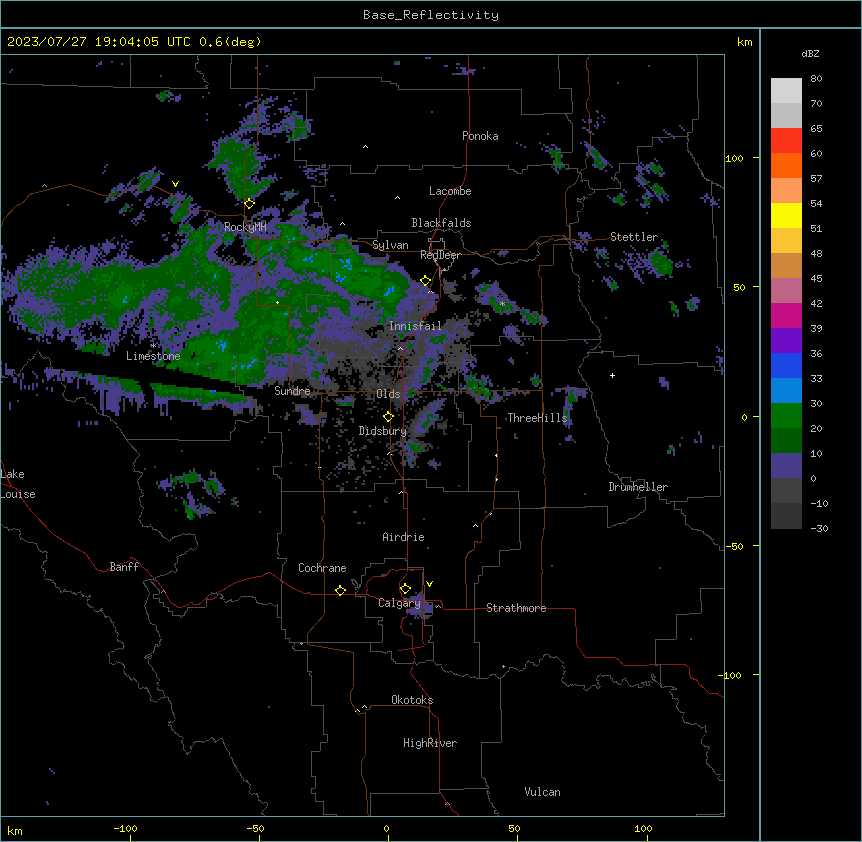Click the yellow diamond marker beside RockyMH
Viewport: 862px width, 842px height.
(249, 203)
